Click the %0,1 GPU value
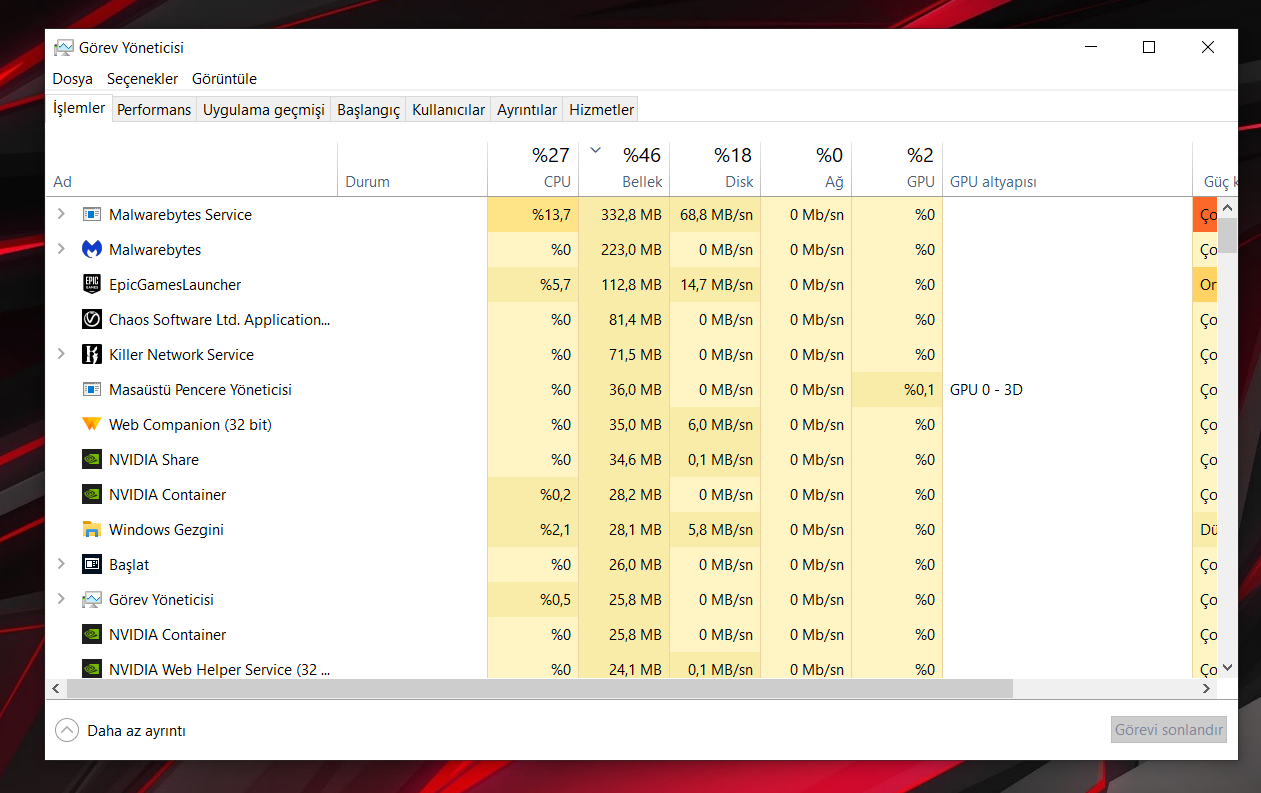The width and height of the screenshot is (1261, 793). (919, 390)
